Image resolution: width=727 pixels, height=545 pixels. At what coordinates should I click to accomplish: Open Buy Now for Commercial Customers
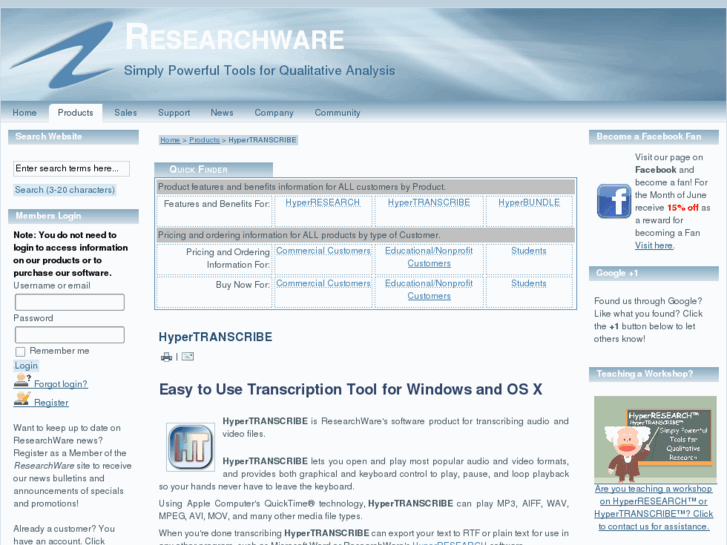(323, 283)
